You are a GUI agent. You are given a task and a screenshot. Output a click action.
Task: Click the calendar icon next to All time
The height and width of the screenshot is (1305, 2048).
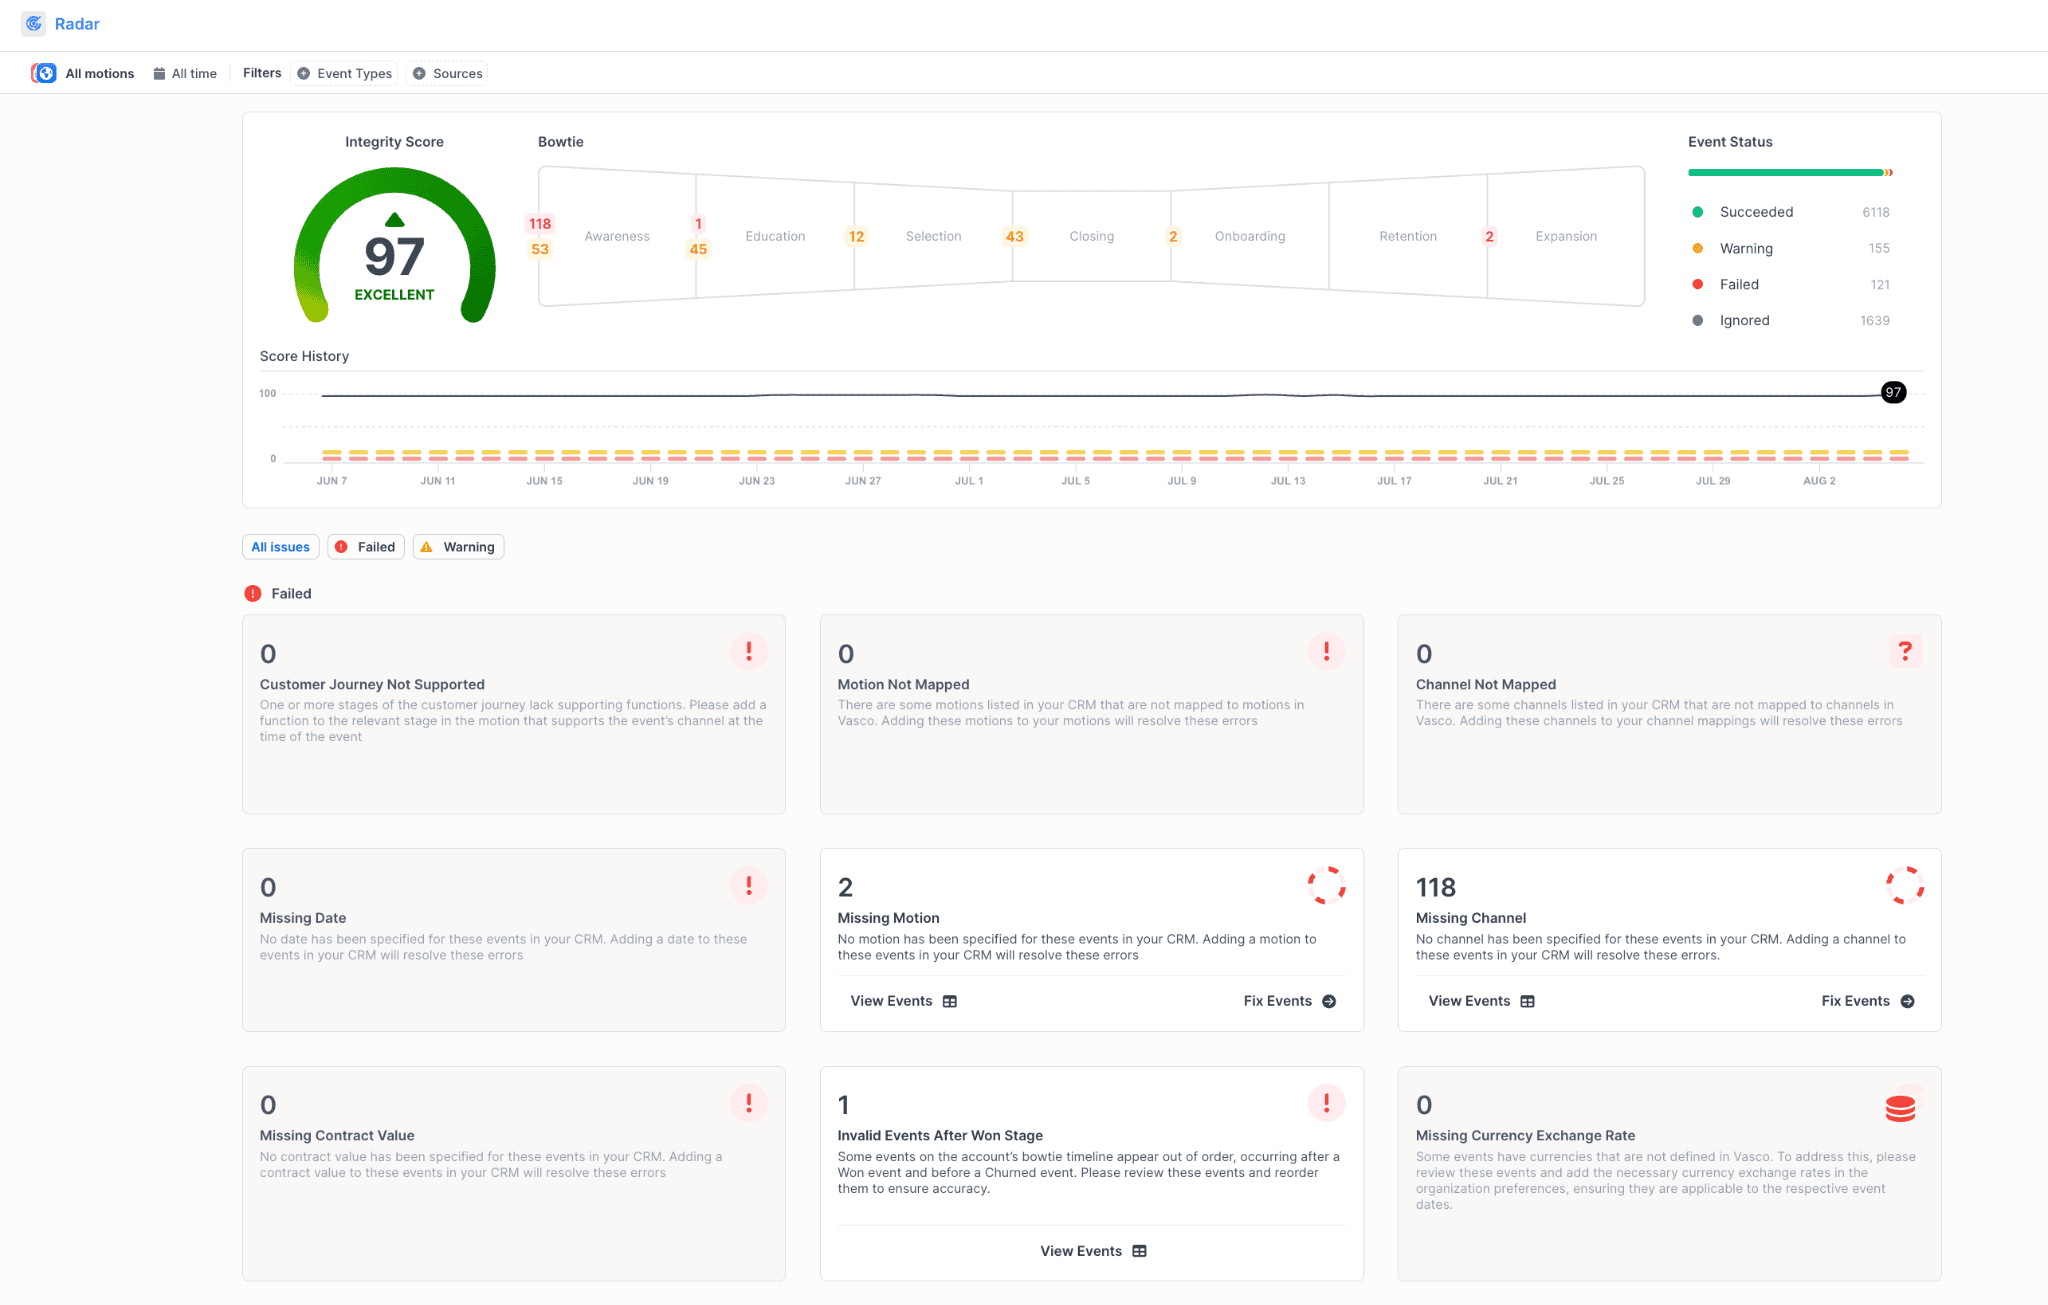(x=159, y=72)
